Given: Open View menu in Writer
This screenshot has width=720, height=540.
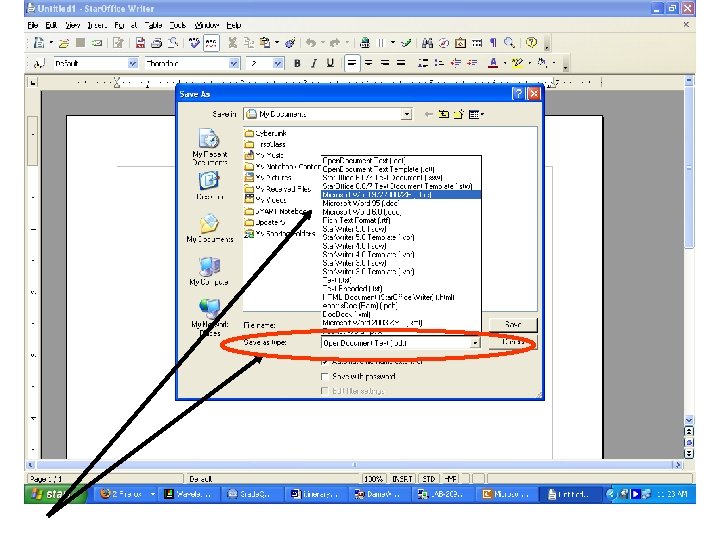Looking at the screenshot, I should [73, 25].
